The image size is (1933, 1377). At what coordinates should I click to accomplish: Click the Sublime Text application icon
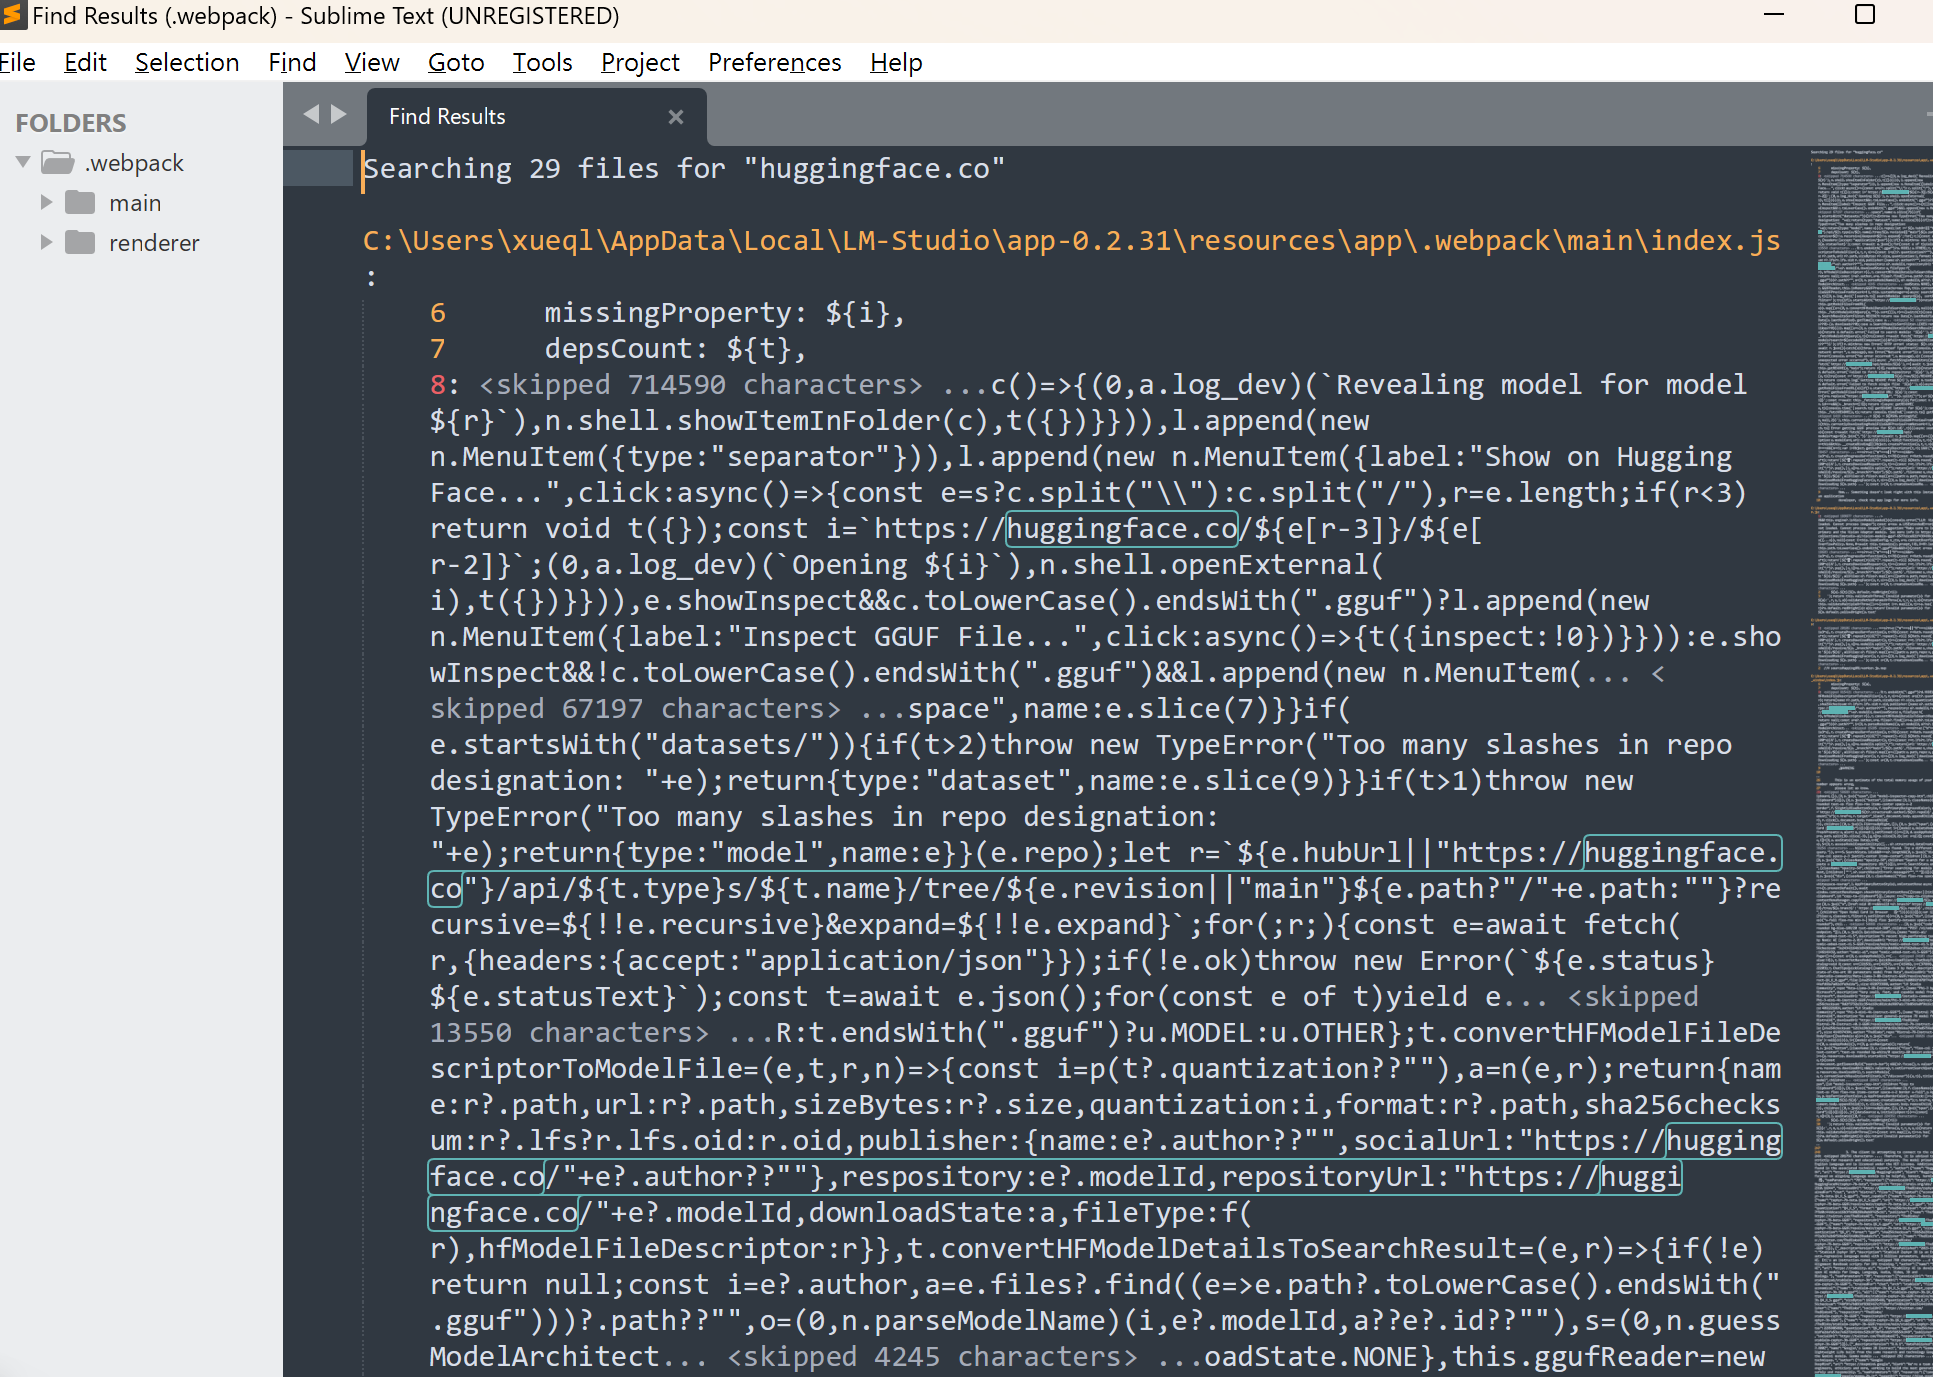pos(13,16)
